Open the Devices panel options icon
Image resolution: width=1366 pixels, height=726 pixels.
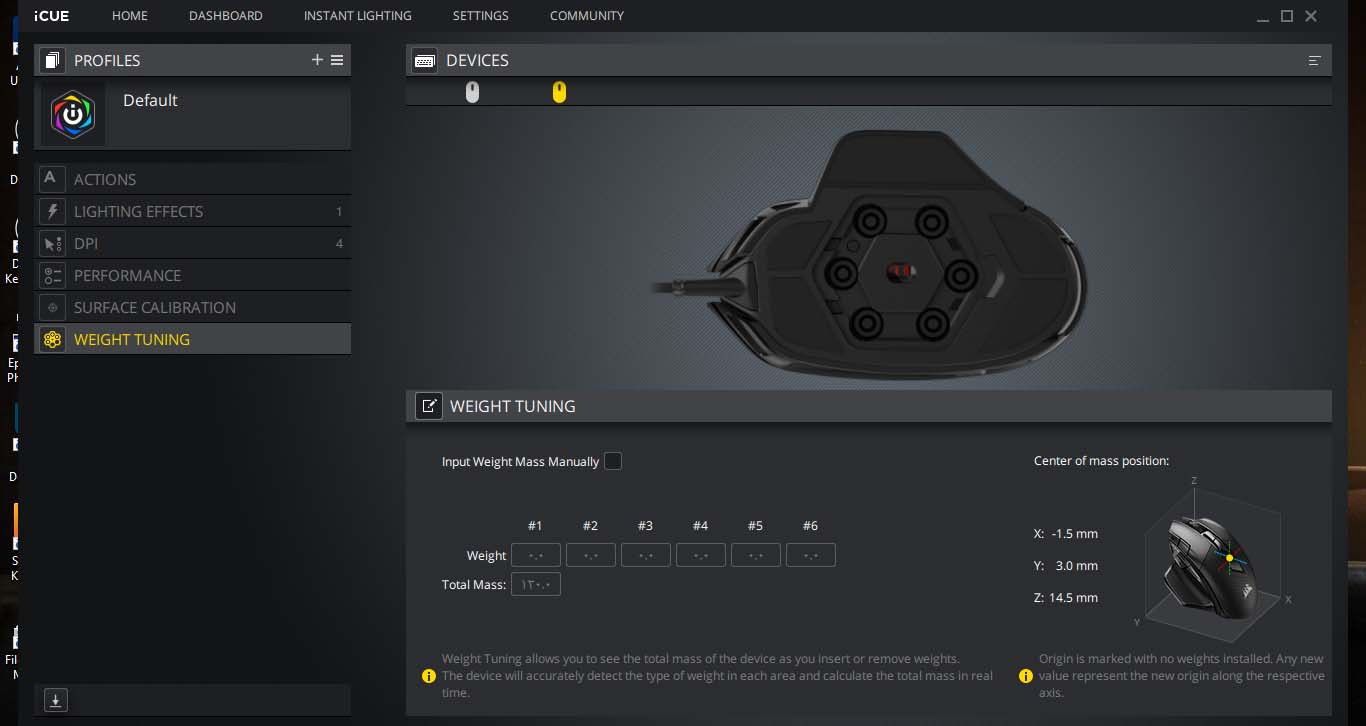[1314, 60]
